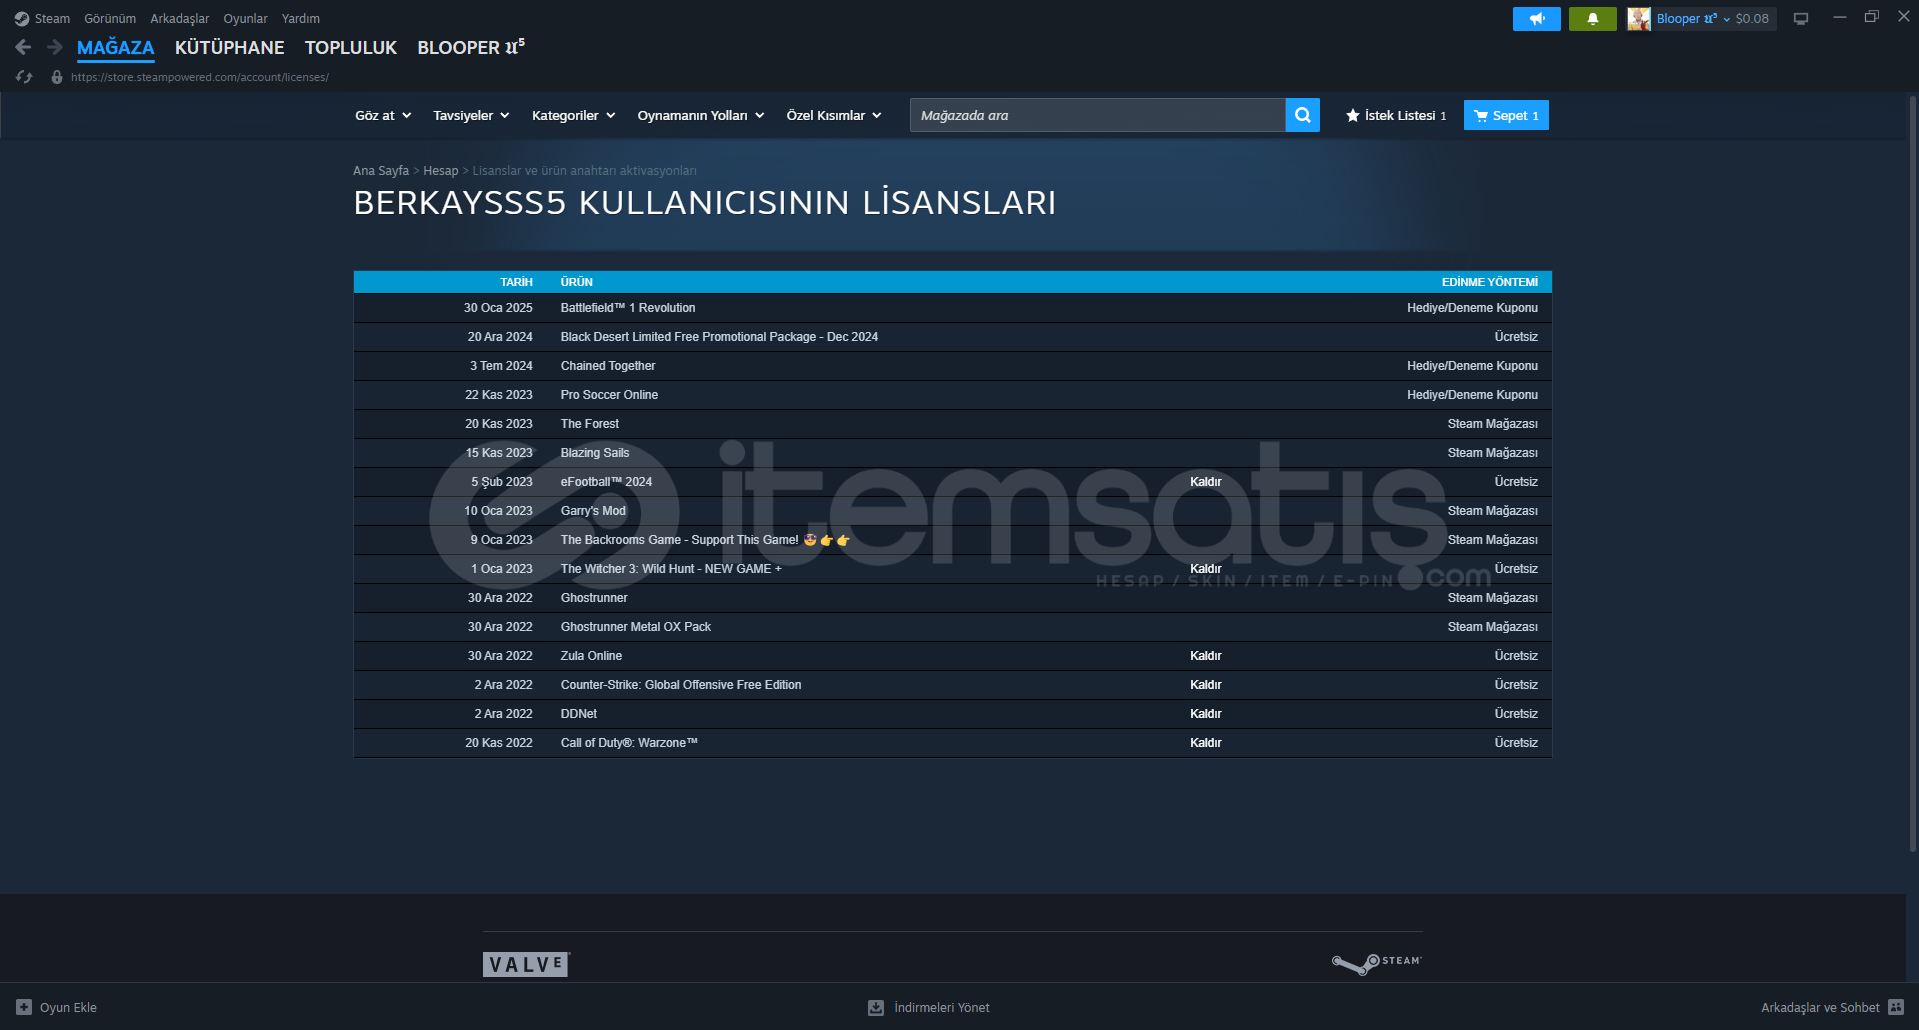Viewport: 1919px width, 1030px height.
Task: Open İstek Listesi wishlist
Action: [1396, 116]
